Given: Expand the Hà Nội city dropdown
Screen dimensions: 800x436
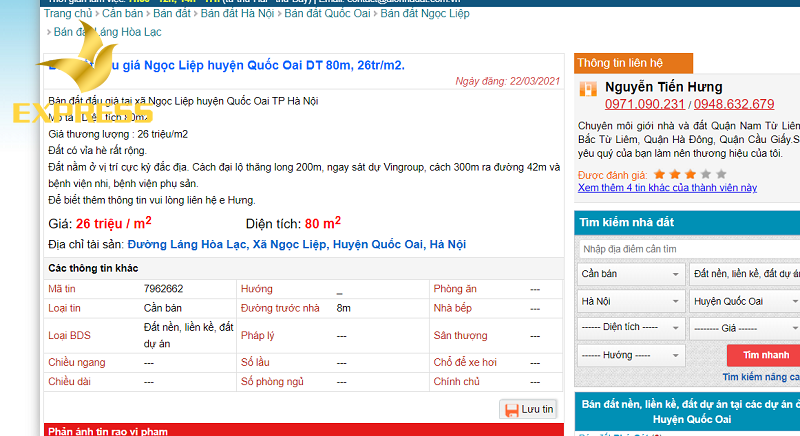Looking at the screenshot, I should coord(630,300).
